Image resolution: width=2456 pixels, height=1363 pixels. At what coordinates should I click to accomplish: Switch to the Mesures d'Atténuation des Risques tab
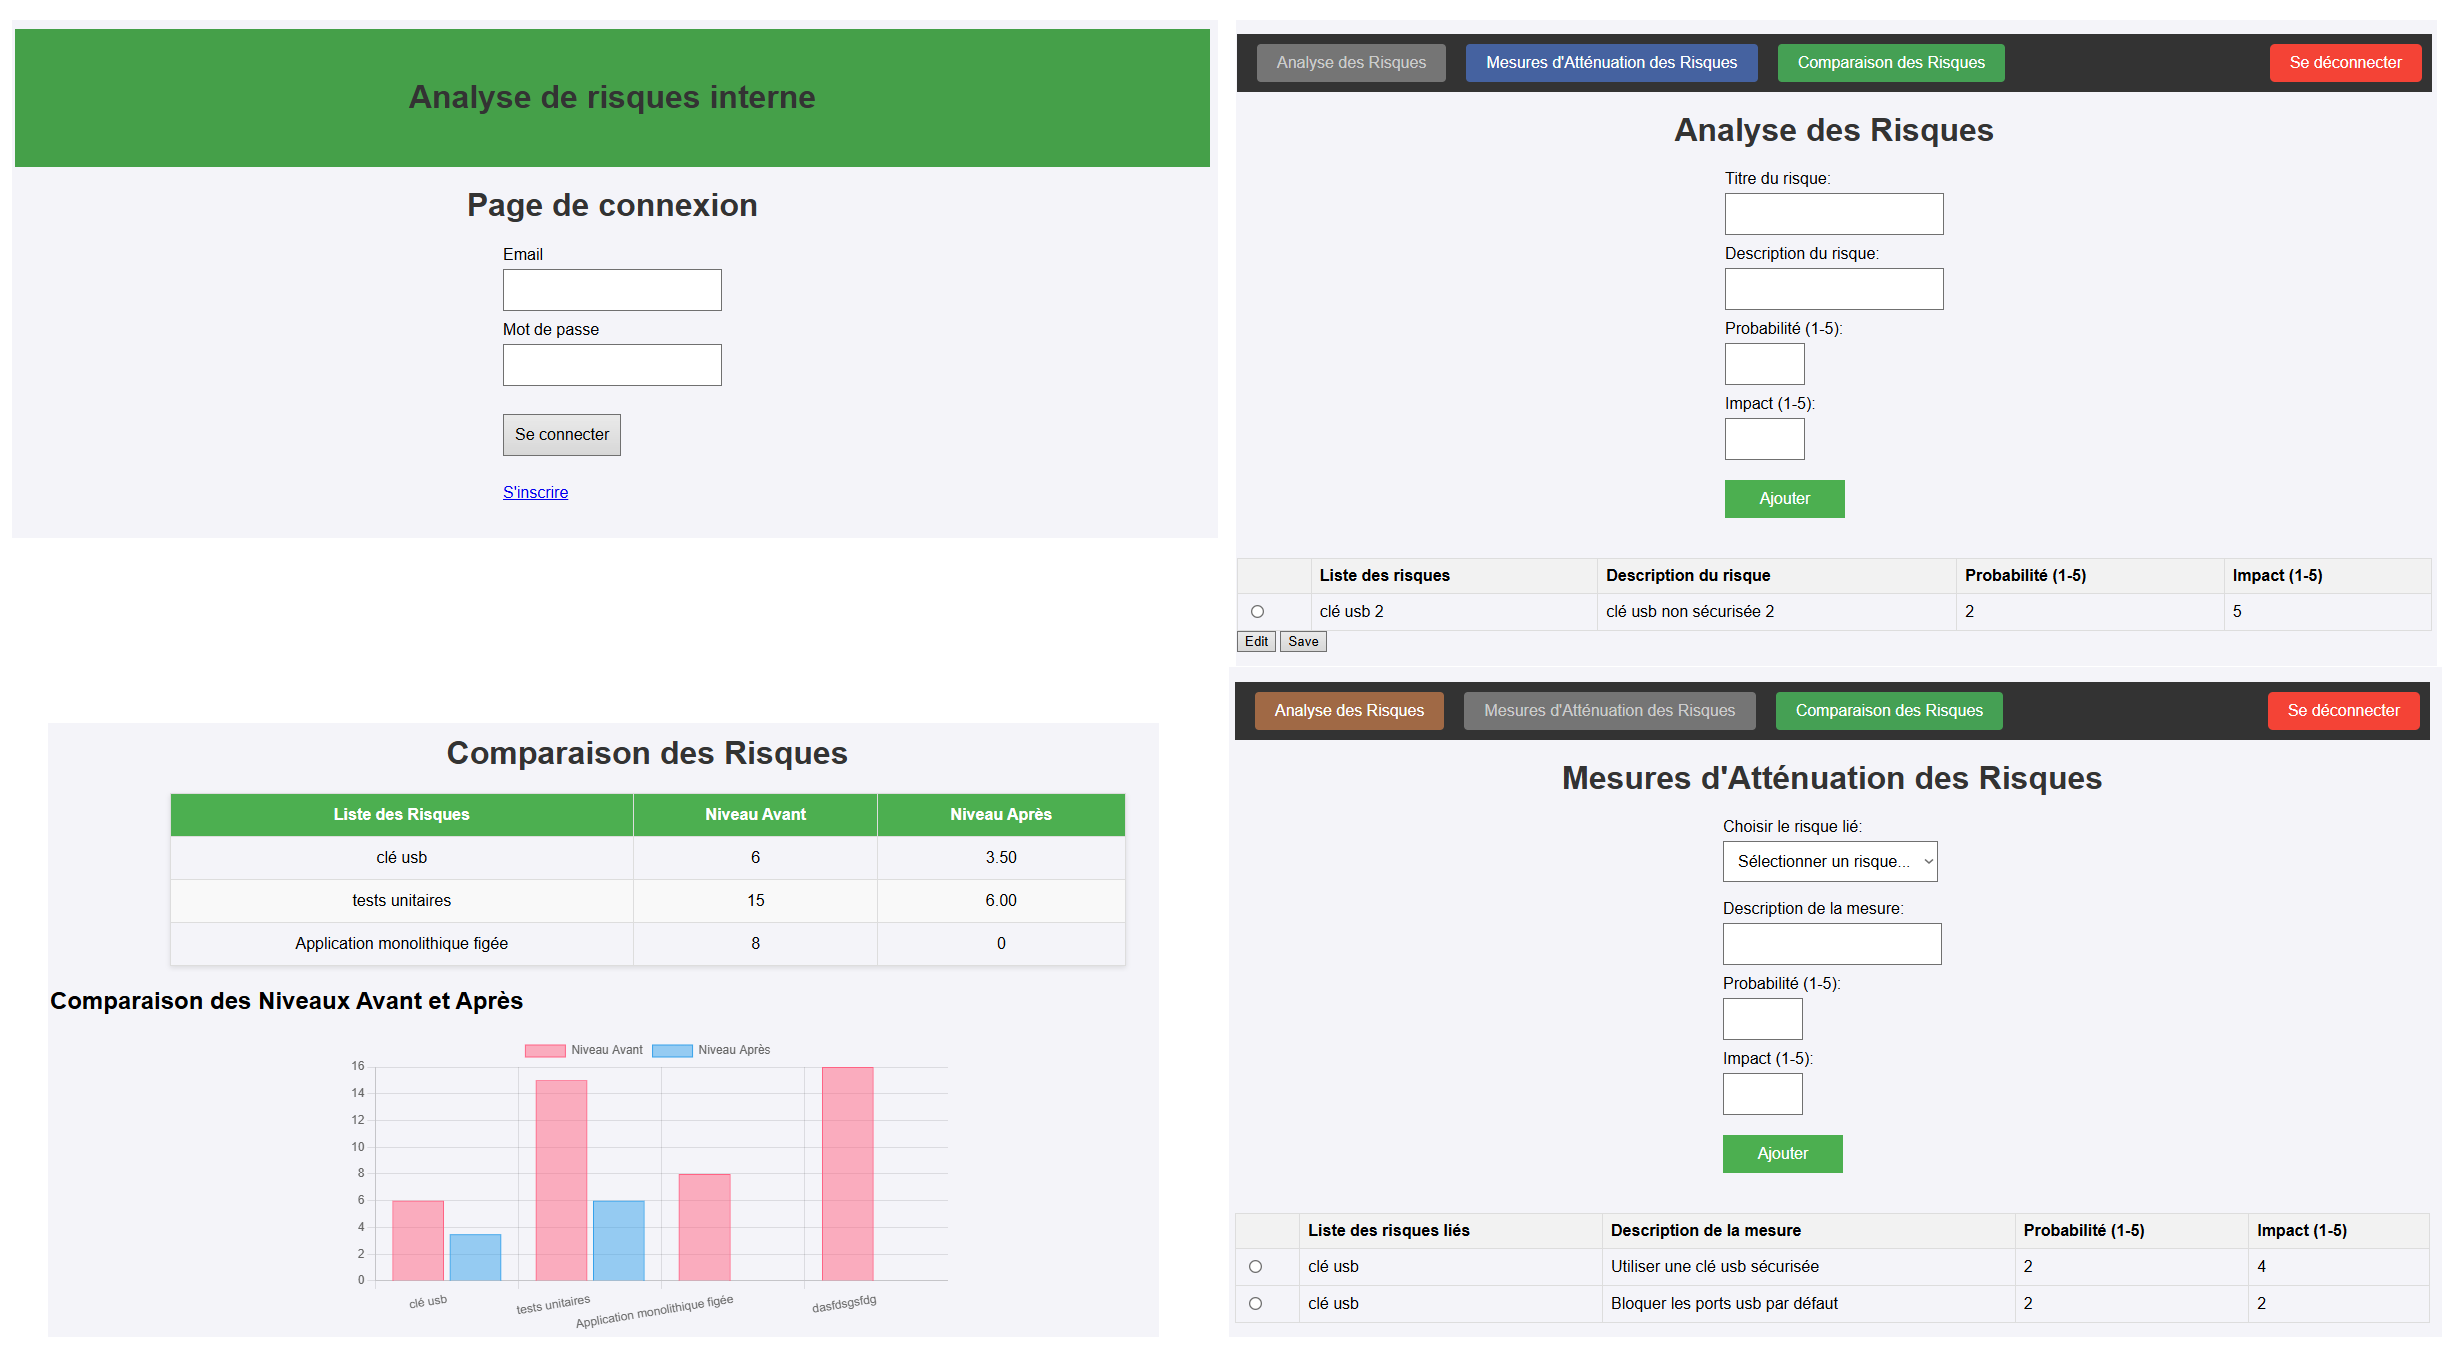1611,62
